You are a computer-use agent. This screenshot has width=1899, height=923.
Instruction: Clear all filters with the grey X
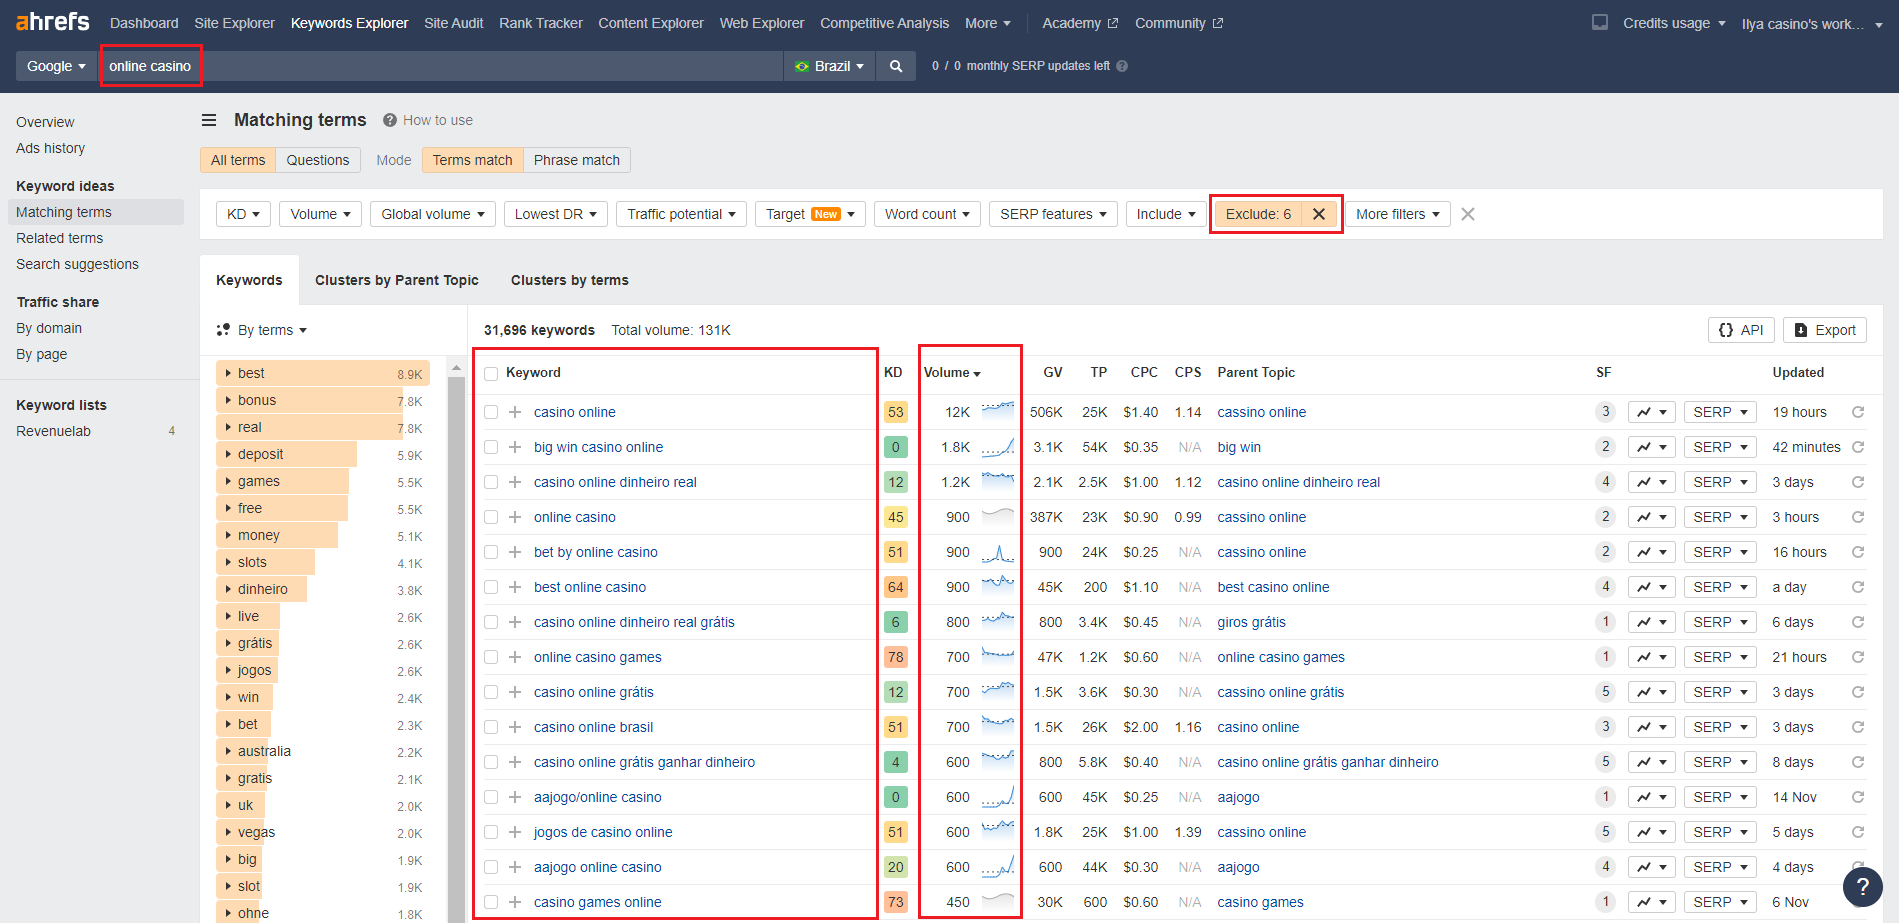pos(1468,214)
